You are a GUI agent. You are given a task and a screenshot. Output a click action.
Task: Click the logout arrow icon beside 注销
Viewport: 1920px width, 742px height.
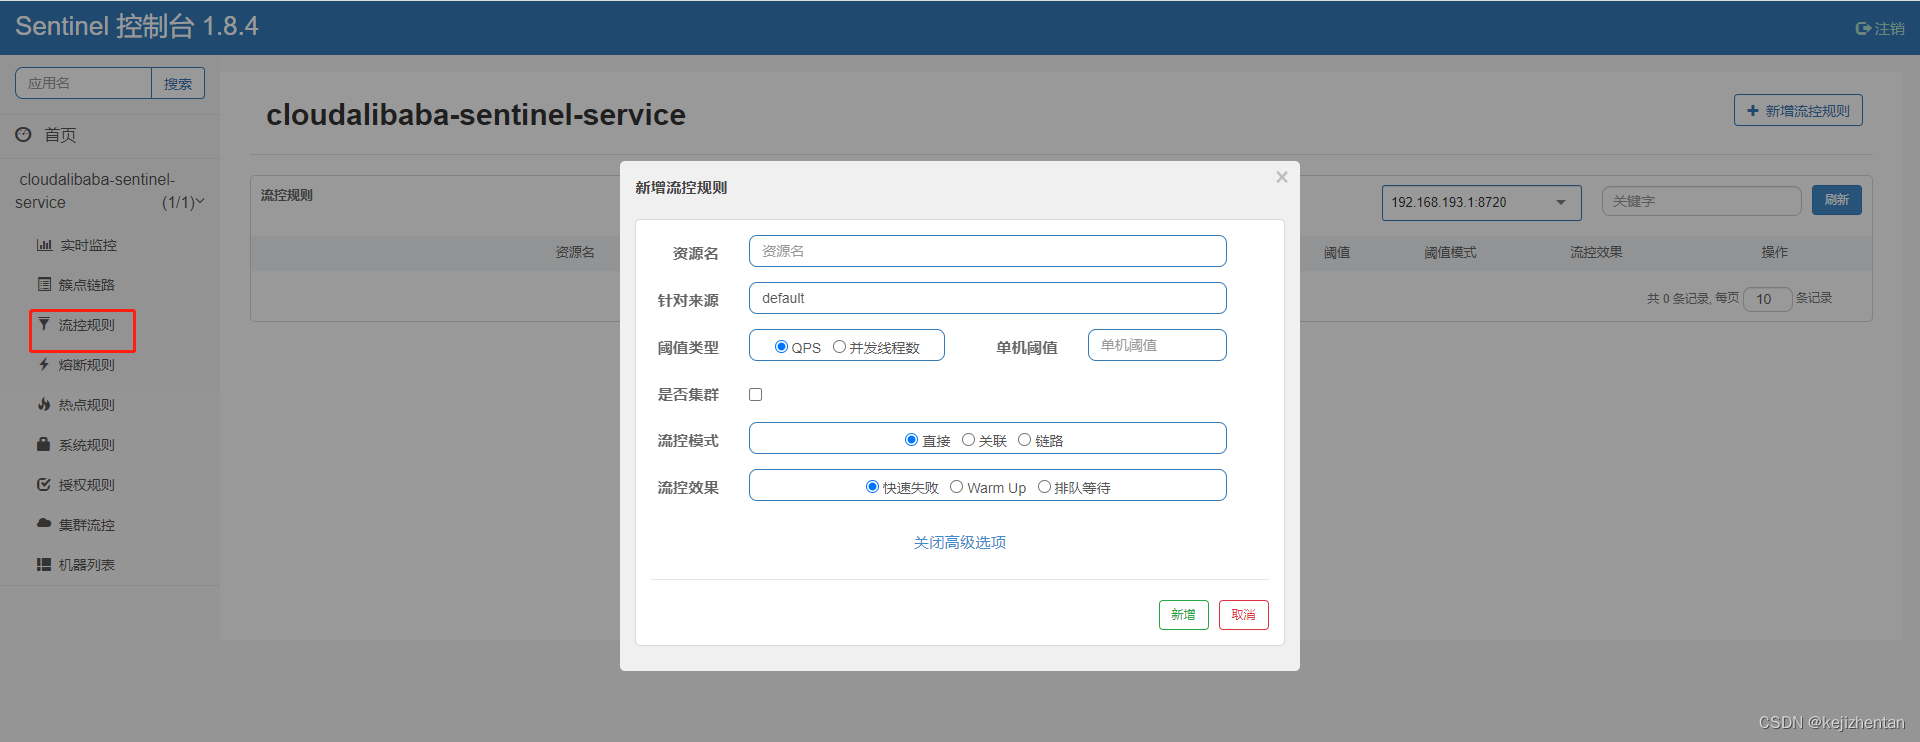(x=1863, y=29)
